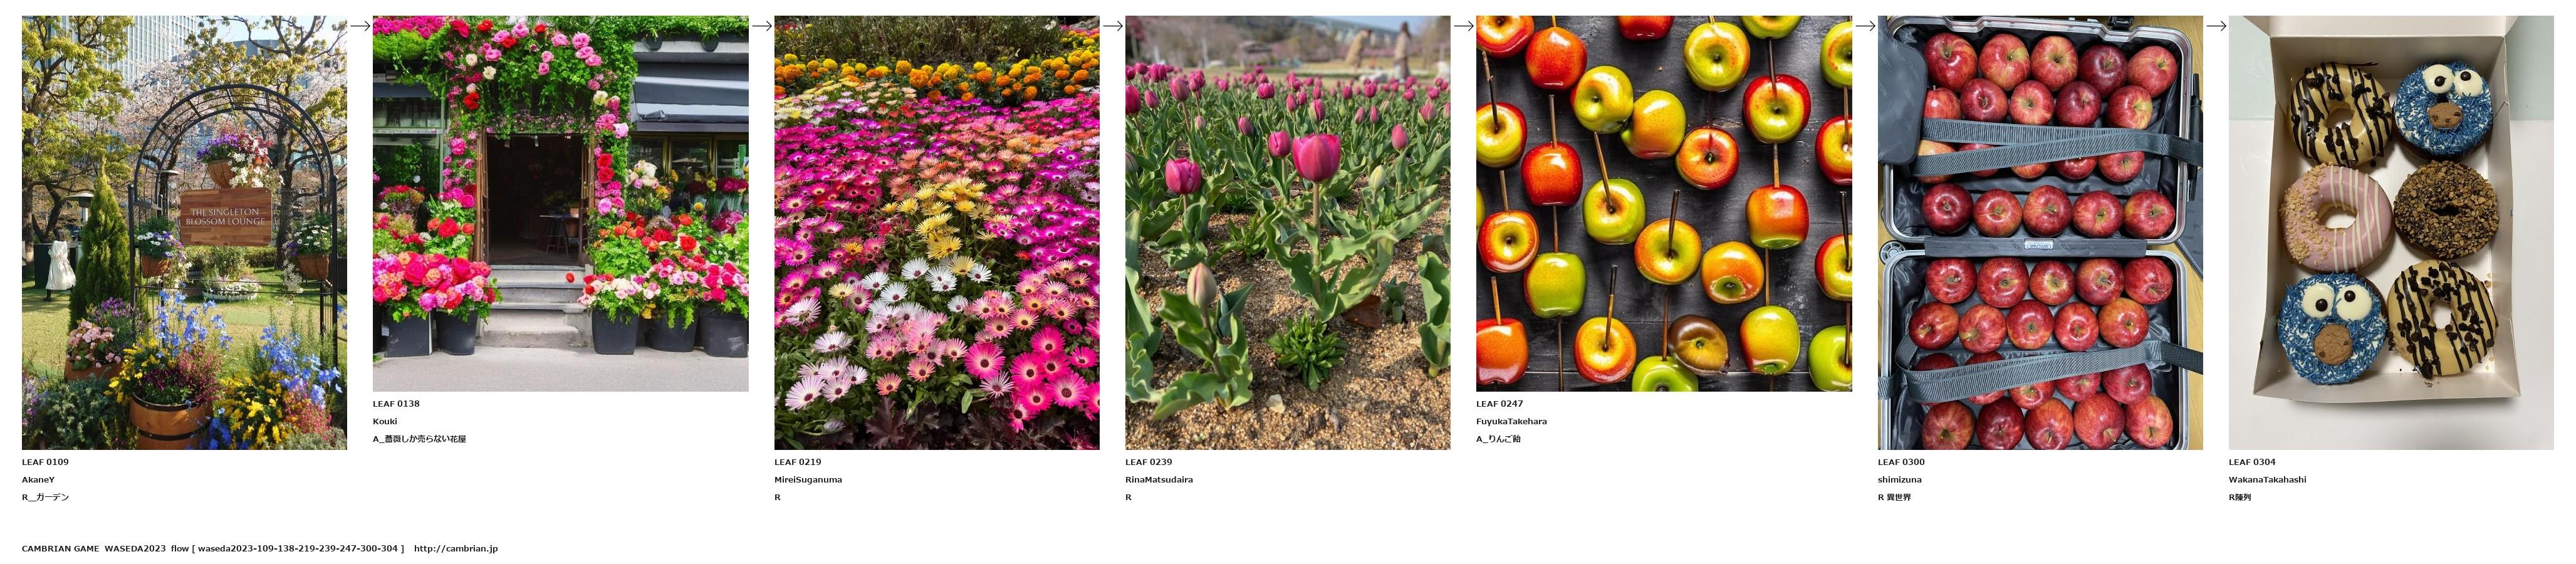
Task: Click the arrow after the daisy flowerbed image
Action: pyautogui.click(x=1112, y=26)
